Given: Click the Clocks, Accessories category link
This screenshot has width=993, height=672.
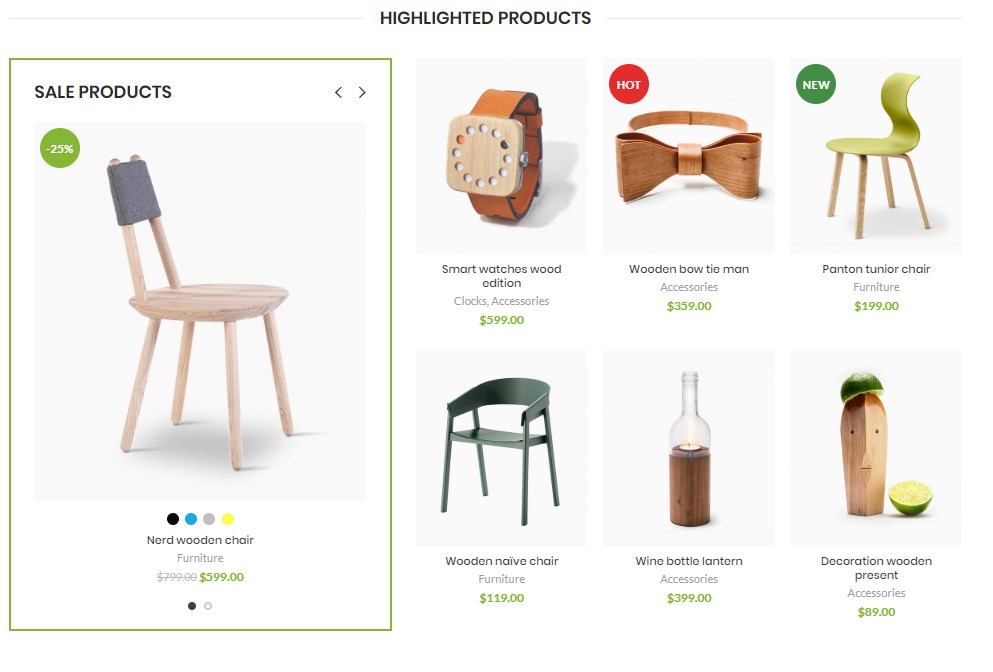Looking at the screenshot, I should [x=502, y=300].
